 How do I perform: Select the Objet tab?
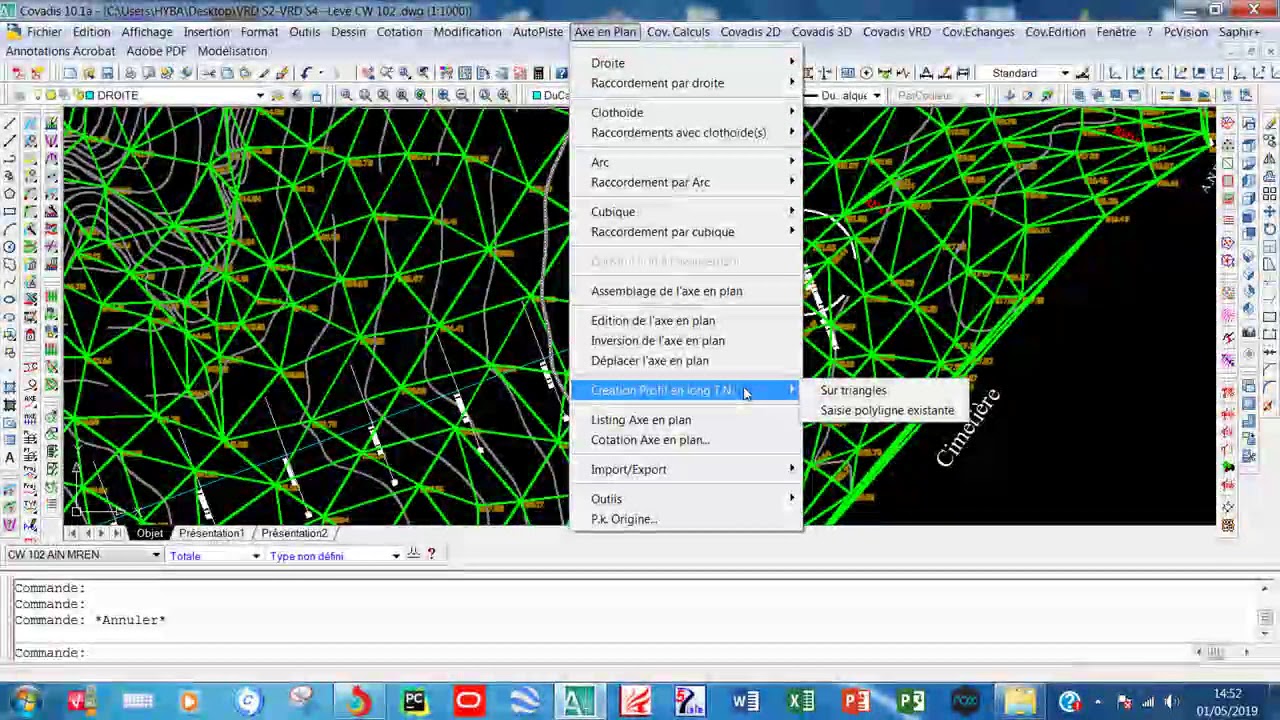150,533
